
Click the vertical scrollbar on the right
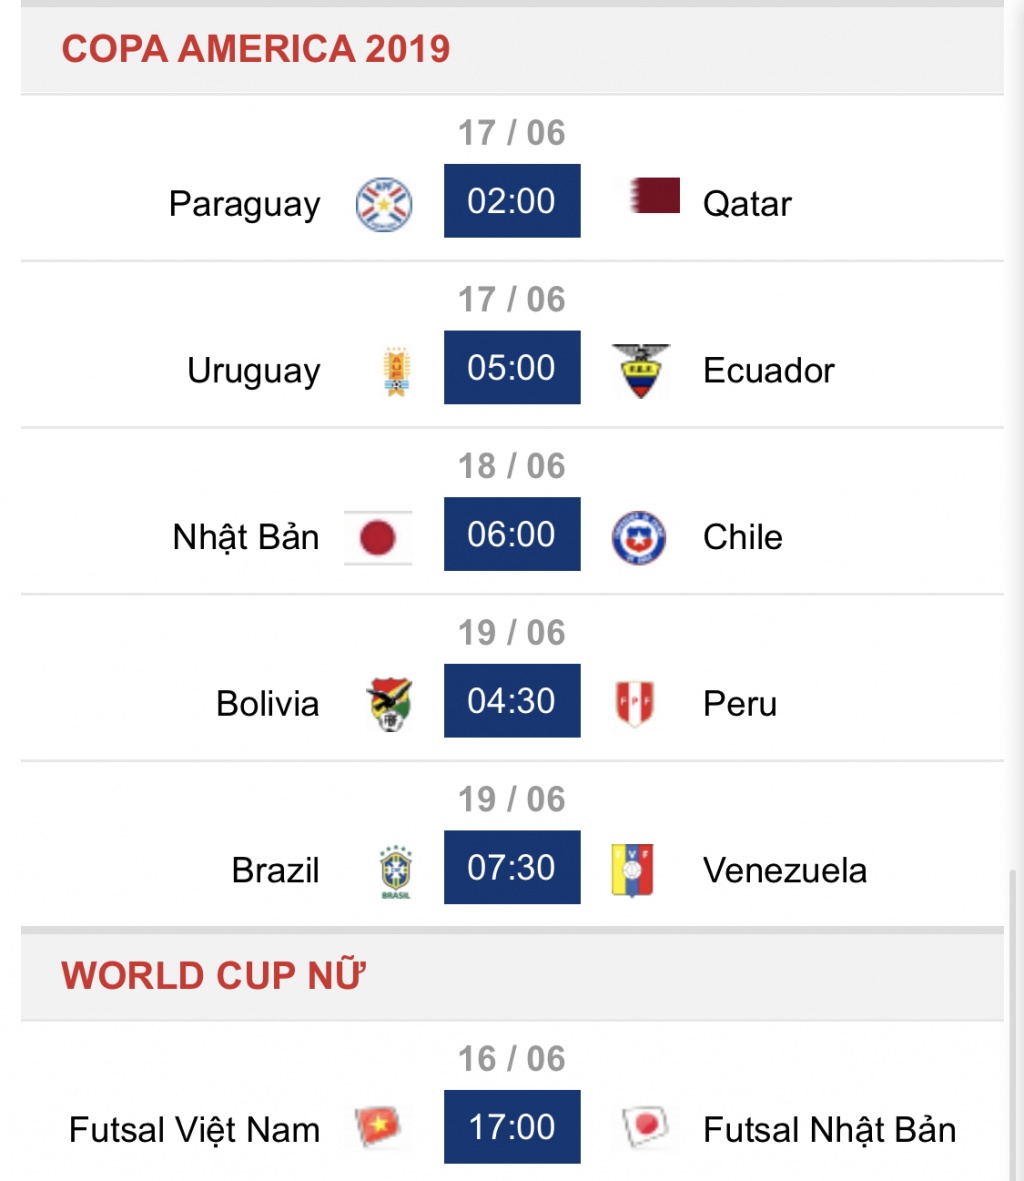pyautogui.click(x=1014, y=1024)
